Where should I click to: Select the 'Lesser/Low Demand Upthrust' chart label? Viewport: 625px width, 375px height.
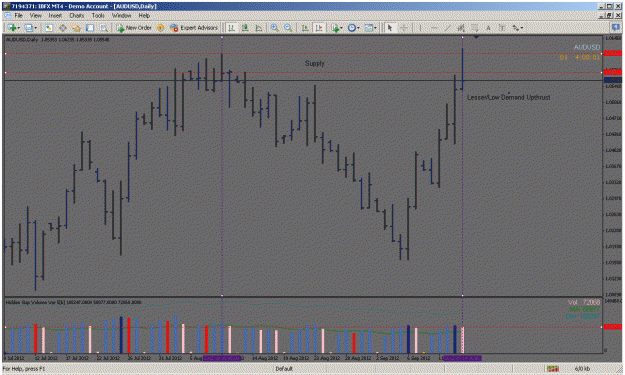tap(509, 97)
